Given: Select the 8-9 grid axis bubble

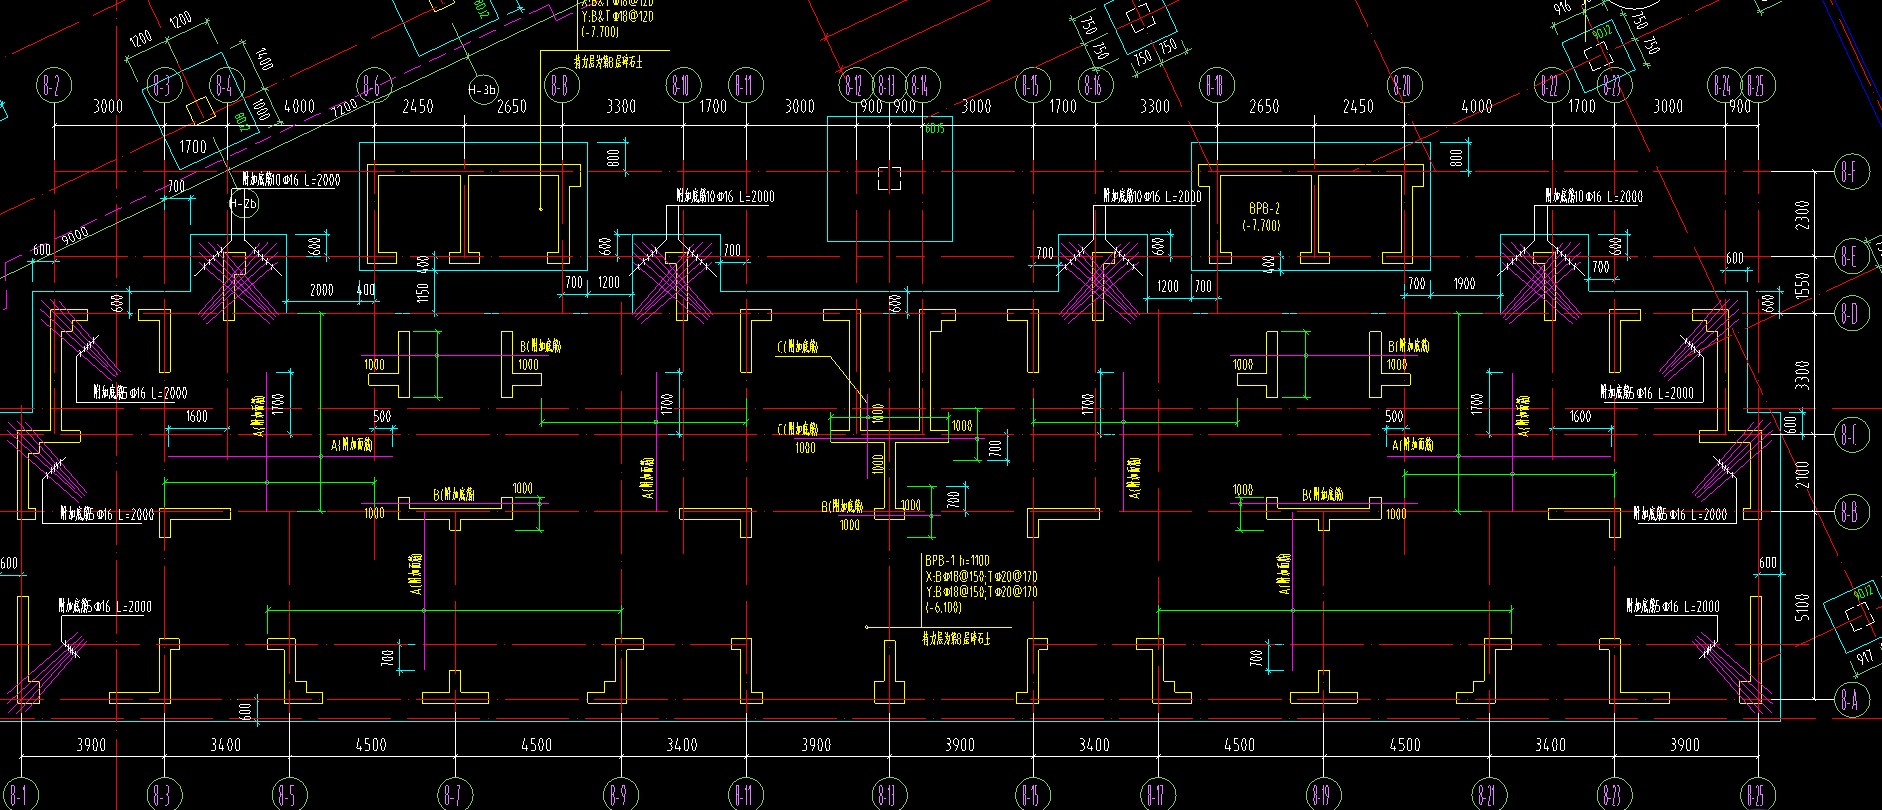Looking at the screenshot, I should click(x=619, y=795).
